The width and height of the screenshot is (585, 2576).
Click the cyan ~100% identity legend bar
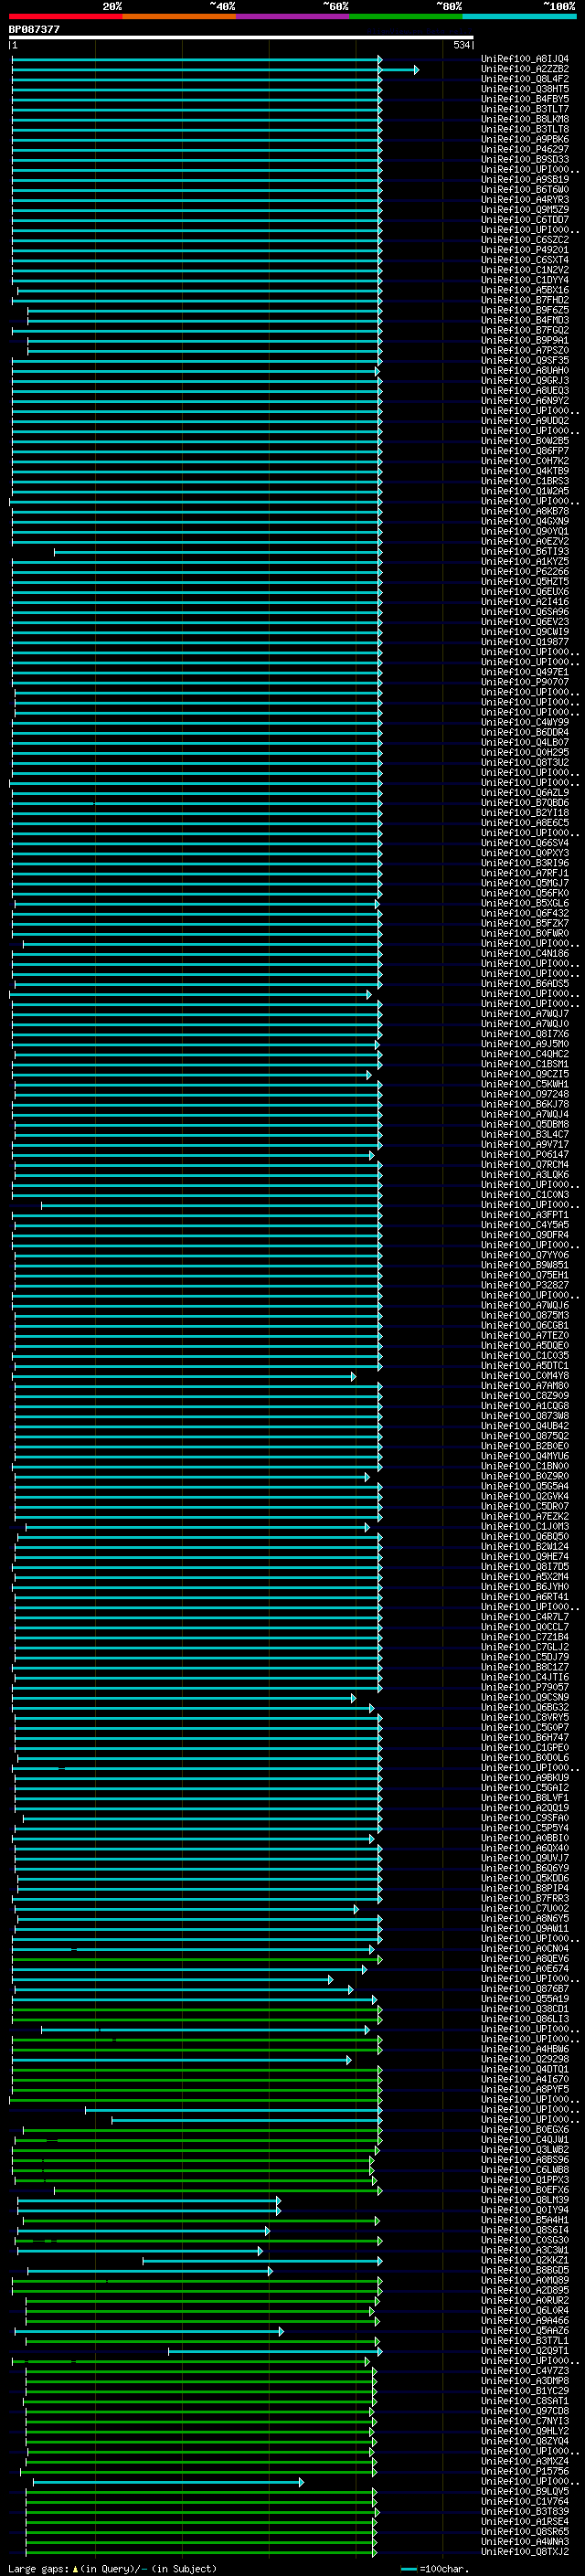[520, 17]
